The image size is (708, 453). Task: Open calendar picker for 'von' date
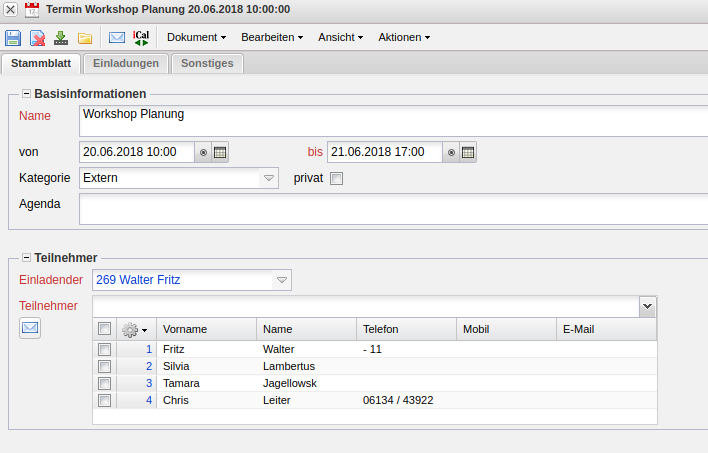click(x=220, y=152)
